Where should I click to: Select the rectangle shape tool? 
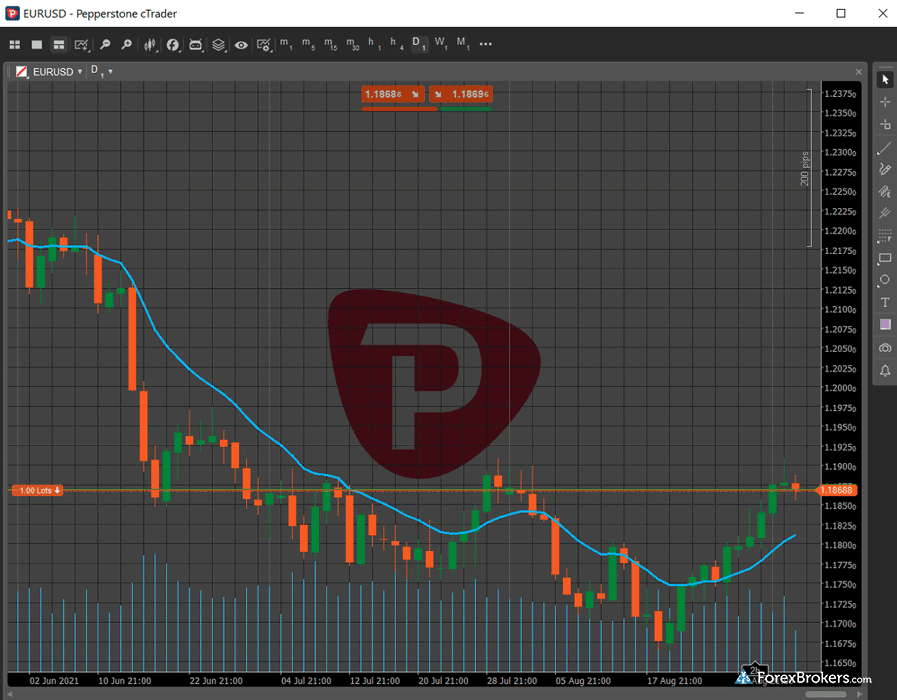pyautogui.click(x=885, y=258)
